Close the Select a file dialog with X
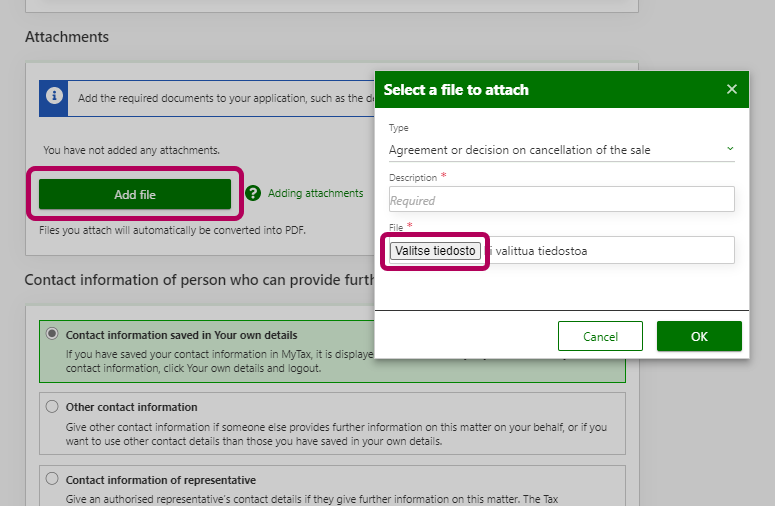 [731, 89]
